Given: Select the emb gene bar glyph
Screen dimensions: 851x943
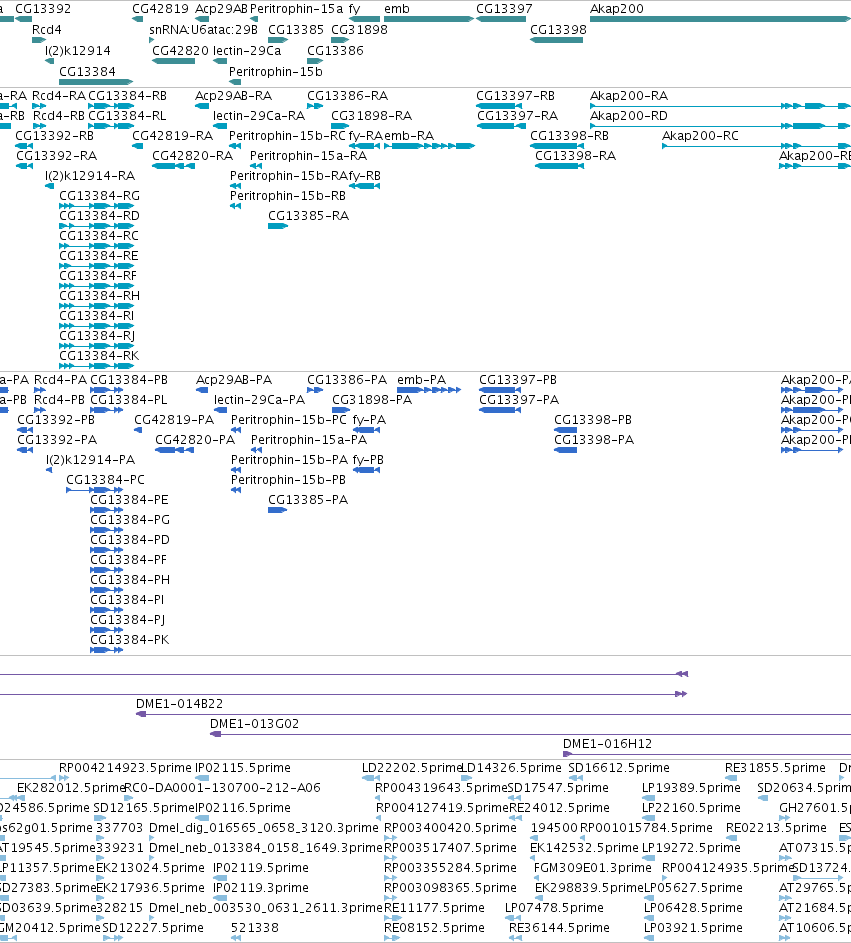Looking at the screenshot, I should 429,19.
